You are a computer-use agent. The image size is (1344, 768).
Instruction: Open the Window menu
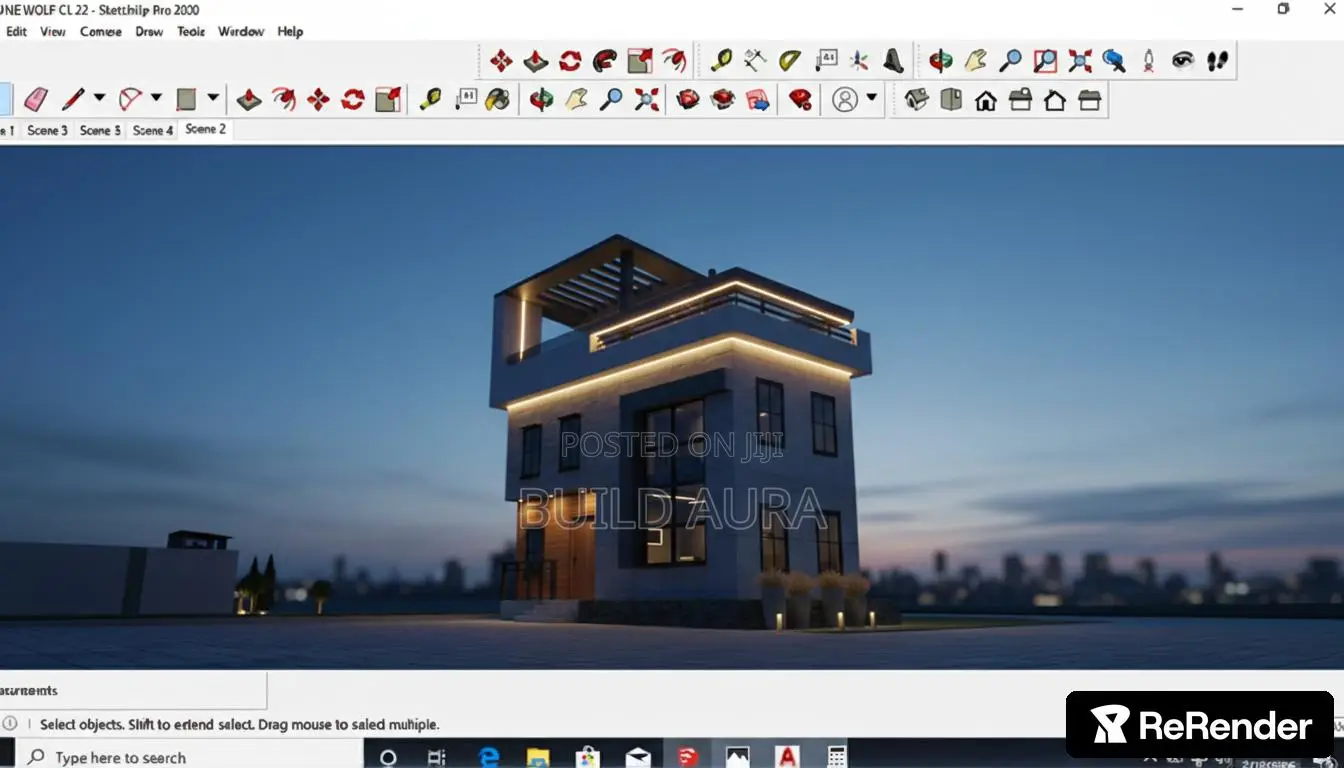[x=241, y=31]
